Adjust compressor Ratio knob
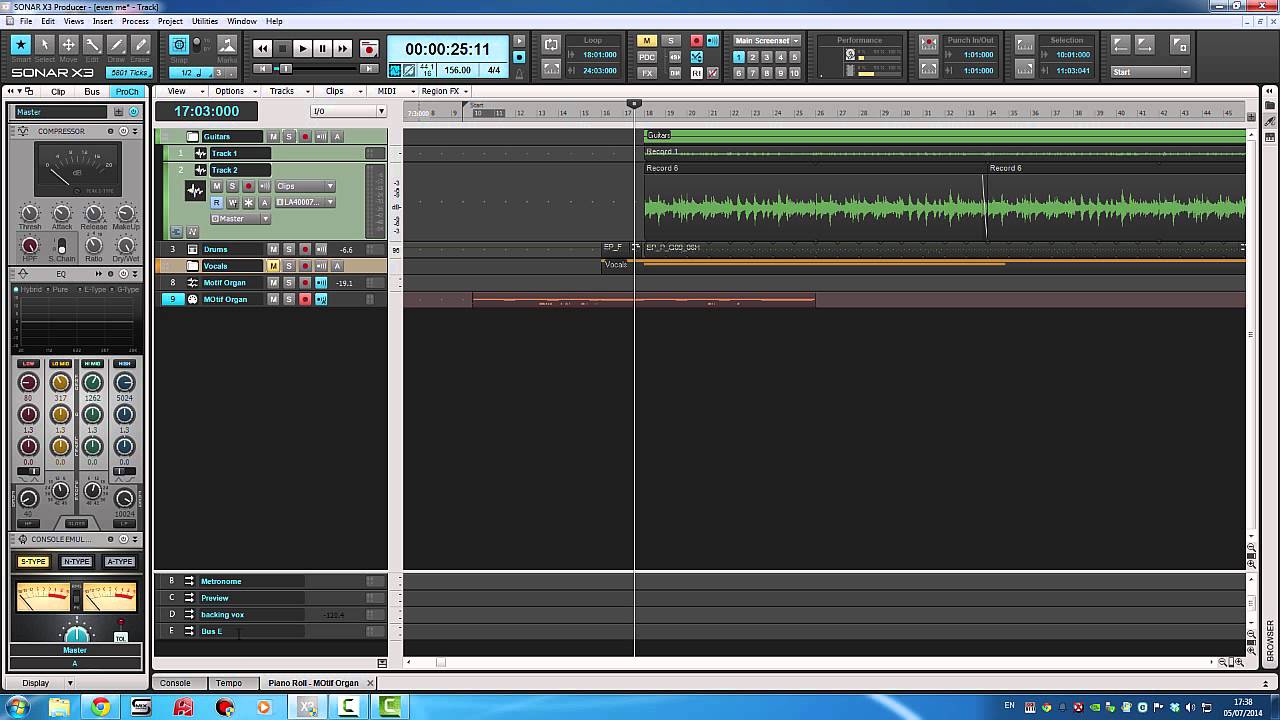1280x720 pixels. click(94, 244)
